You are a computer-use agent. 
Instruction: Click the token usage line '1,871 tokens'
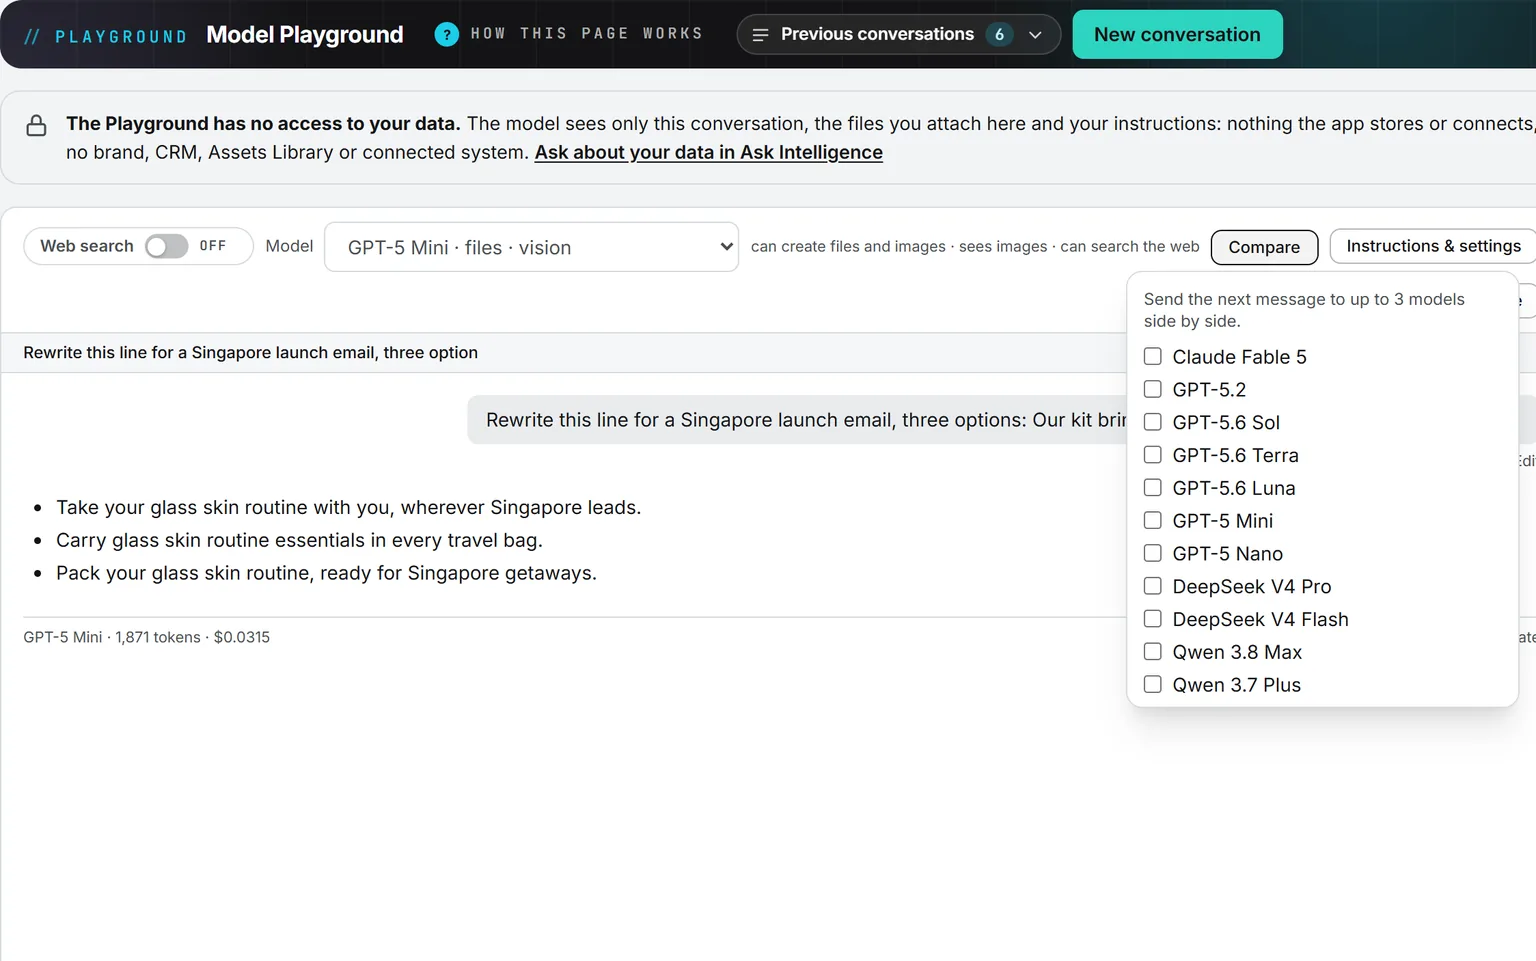[146, 638]
